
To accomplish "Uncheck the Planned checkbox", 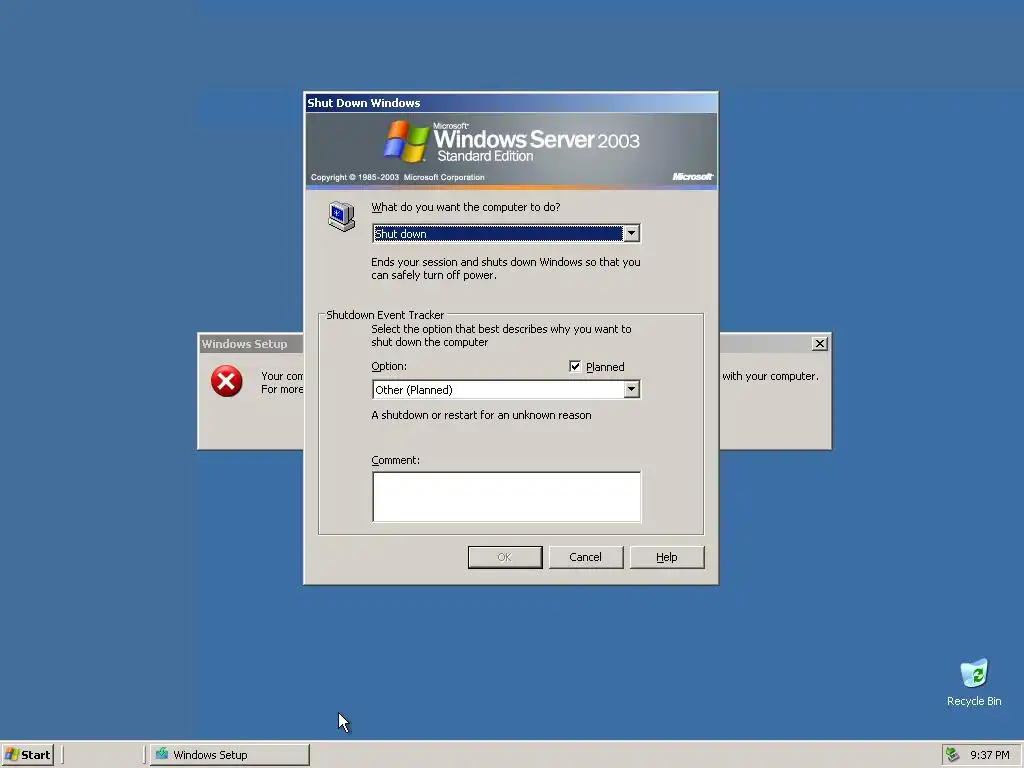I will coord(575,366).
